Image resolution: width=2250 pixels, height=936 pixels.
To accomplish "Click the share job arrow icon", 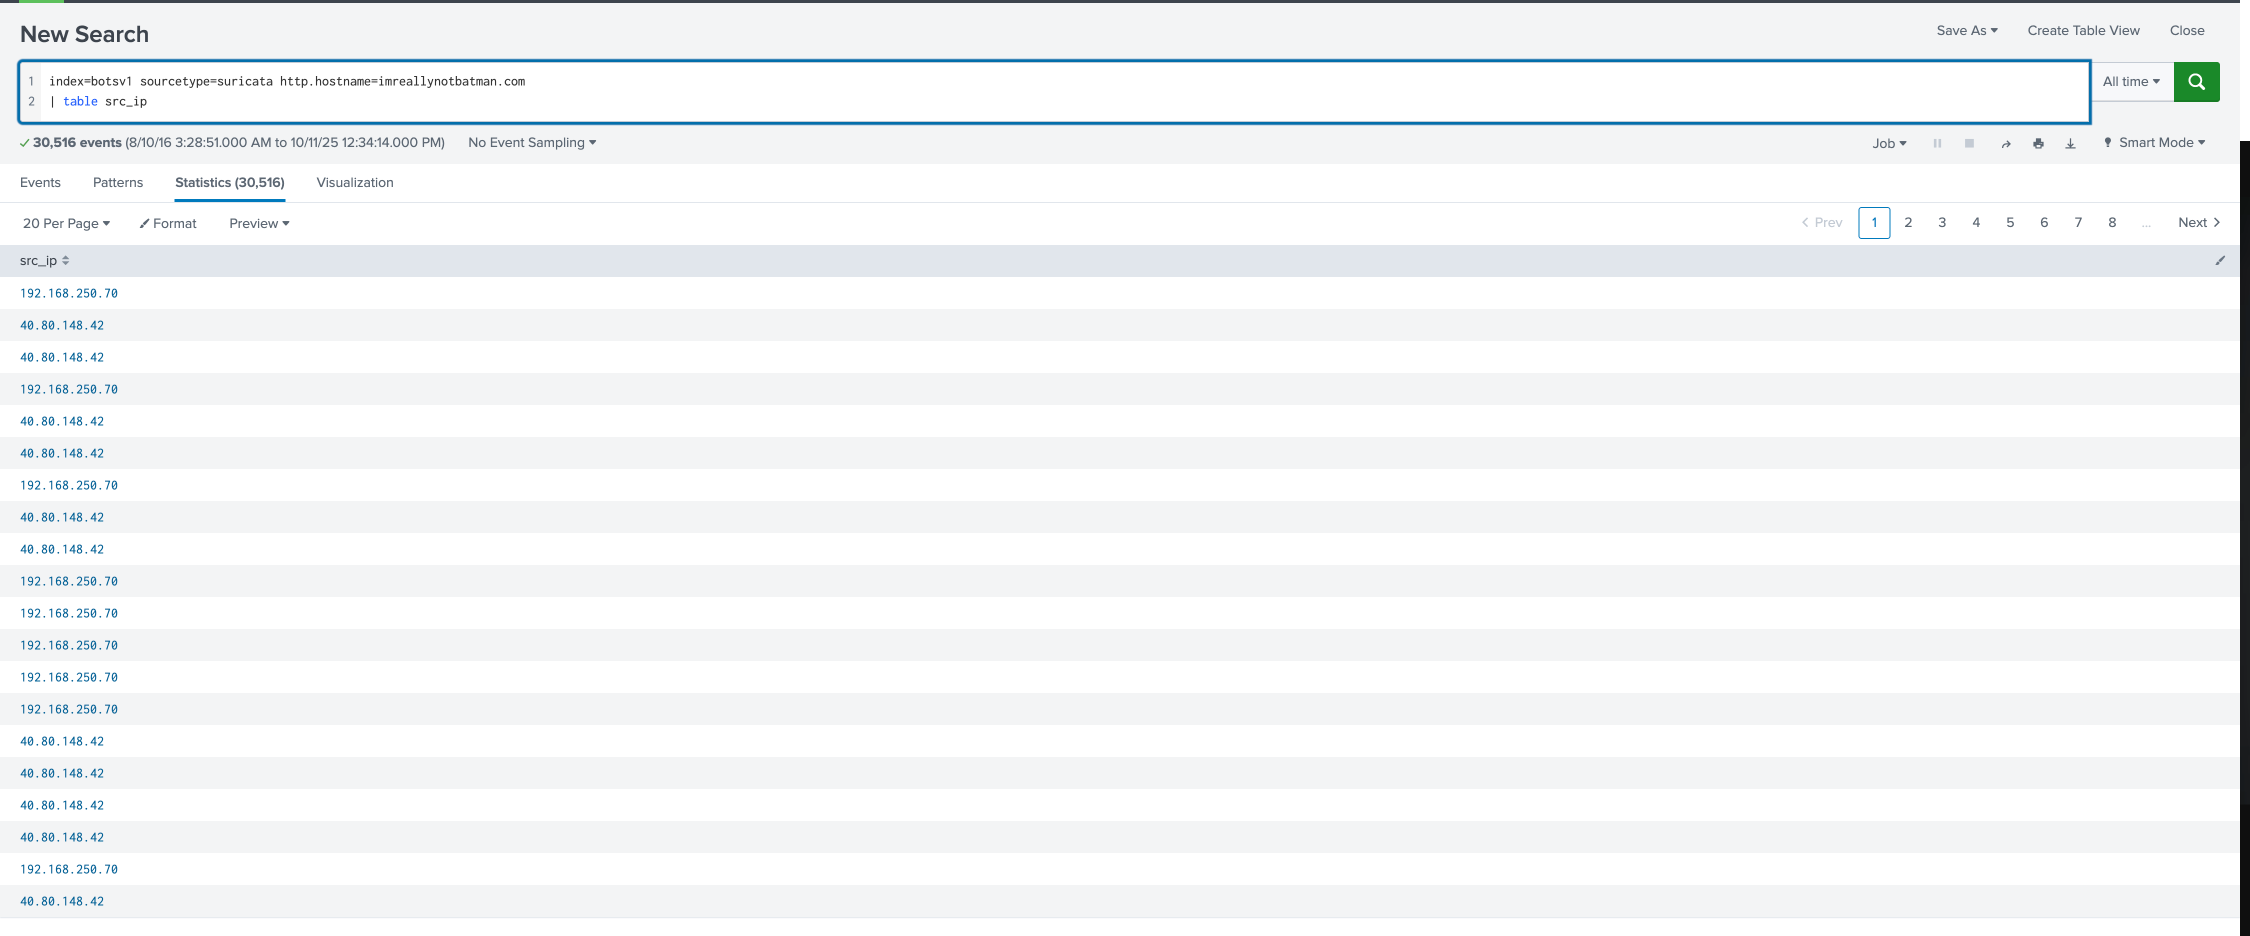I will [2006, 144].
